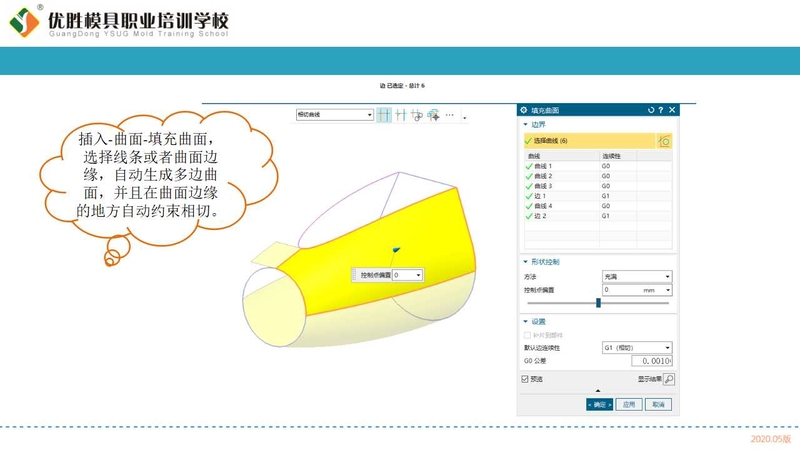Select the 曲线 2 row in list
Screen dimensions: 800x450
tap(598, 176)
